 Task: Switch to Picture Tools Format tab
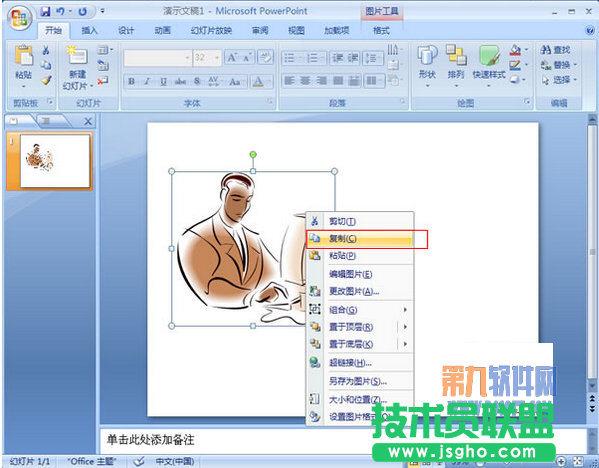tap(381, 31)
